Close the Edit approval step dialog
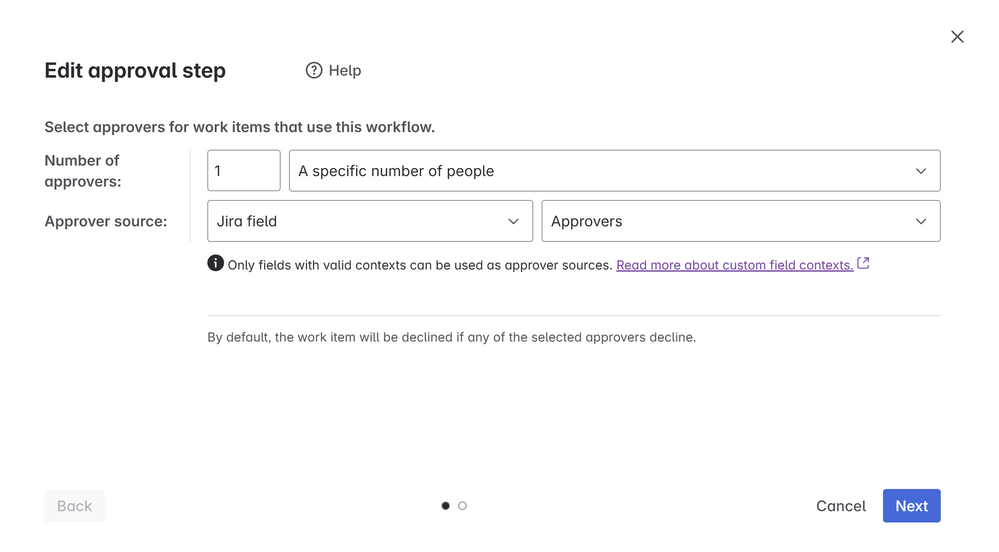Viewport: 999px width, 552px height. point(957,37)
